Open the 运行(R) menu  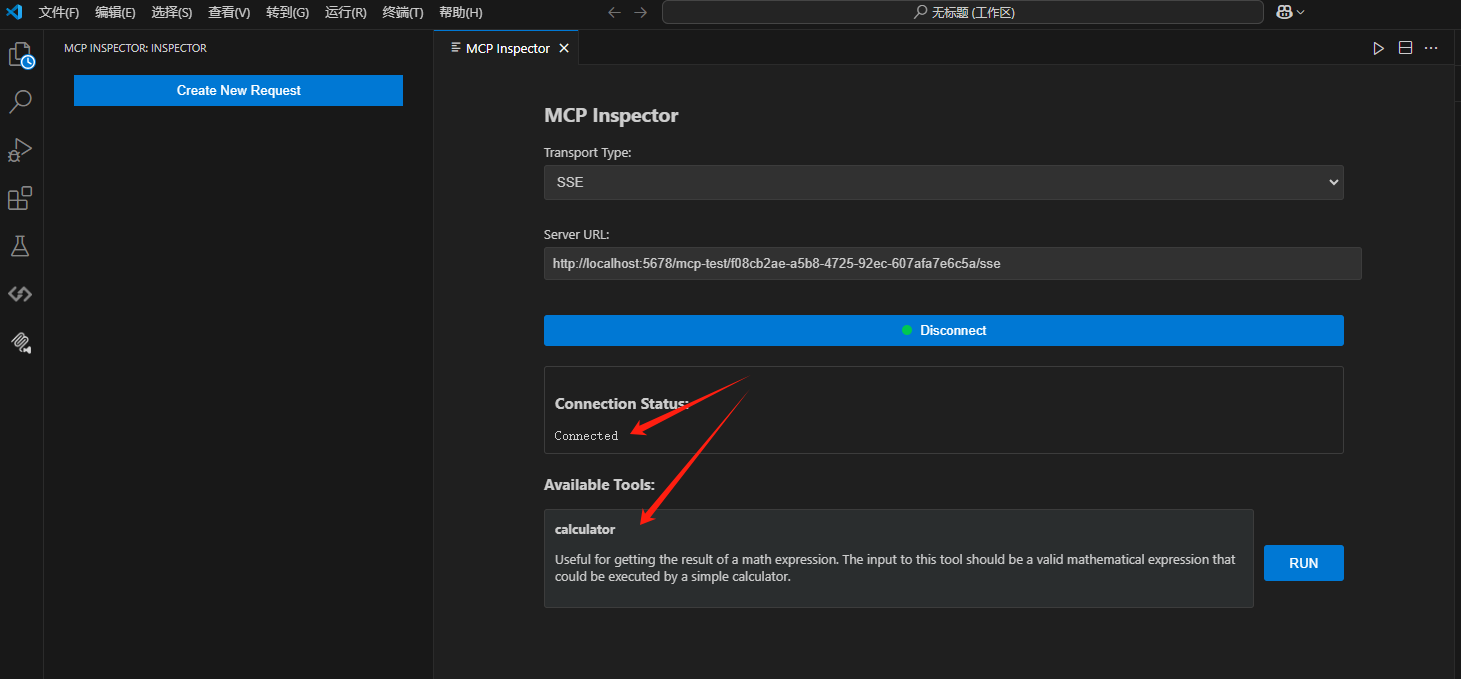[x=345, y=12]
